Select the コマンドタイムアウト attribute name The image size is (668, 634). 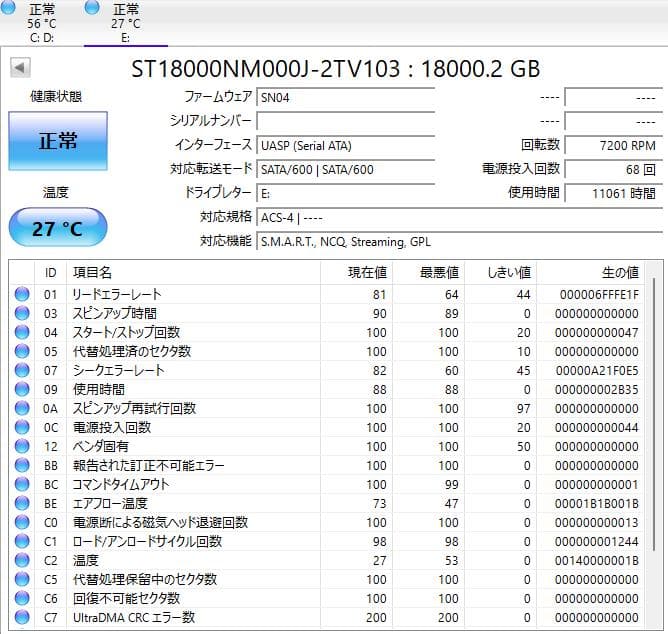tap(121, 484)
